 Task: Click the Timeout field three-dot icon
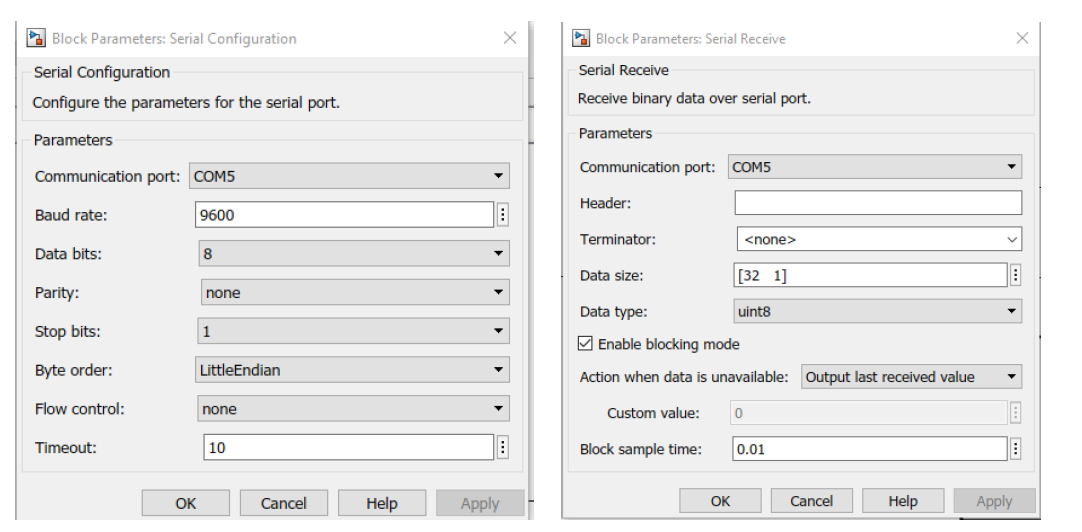502,448
